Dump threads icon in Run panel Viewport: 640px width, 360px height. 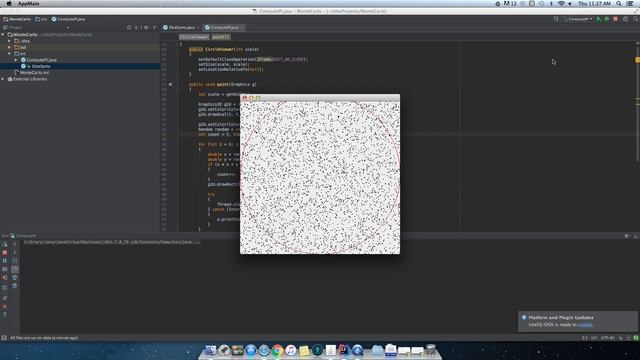coord(5,269)
